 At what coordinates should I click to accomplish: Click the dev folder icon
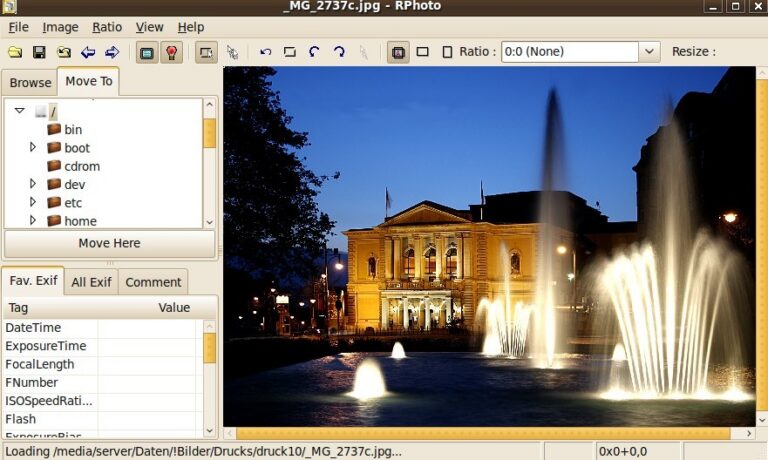point(54,184)
